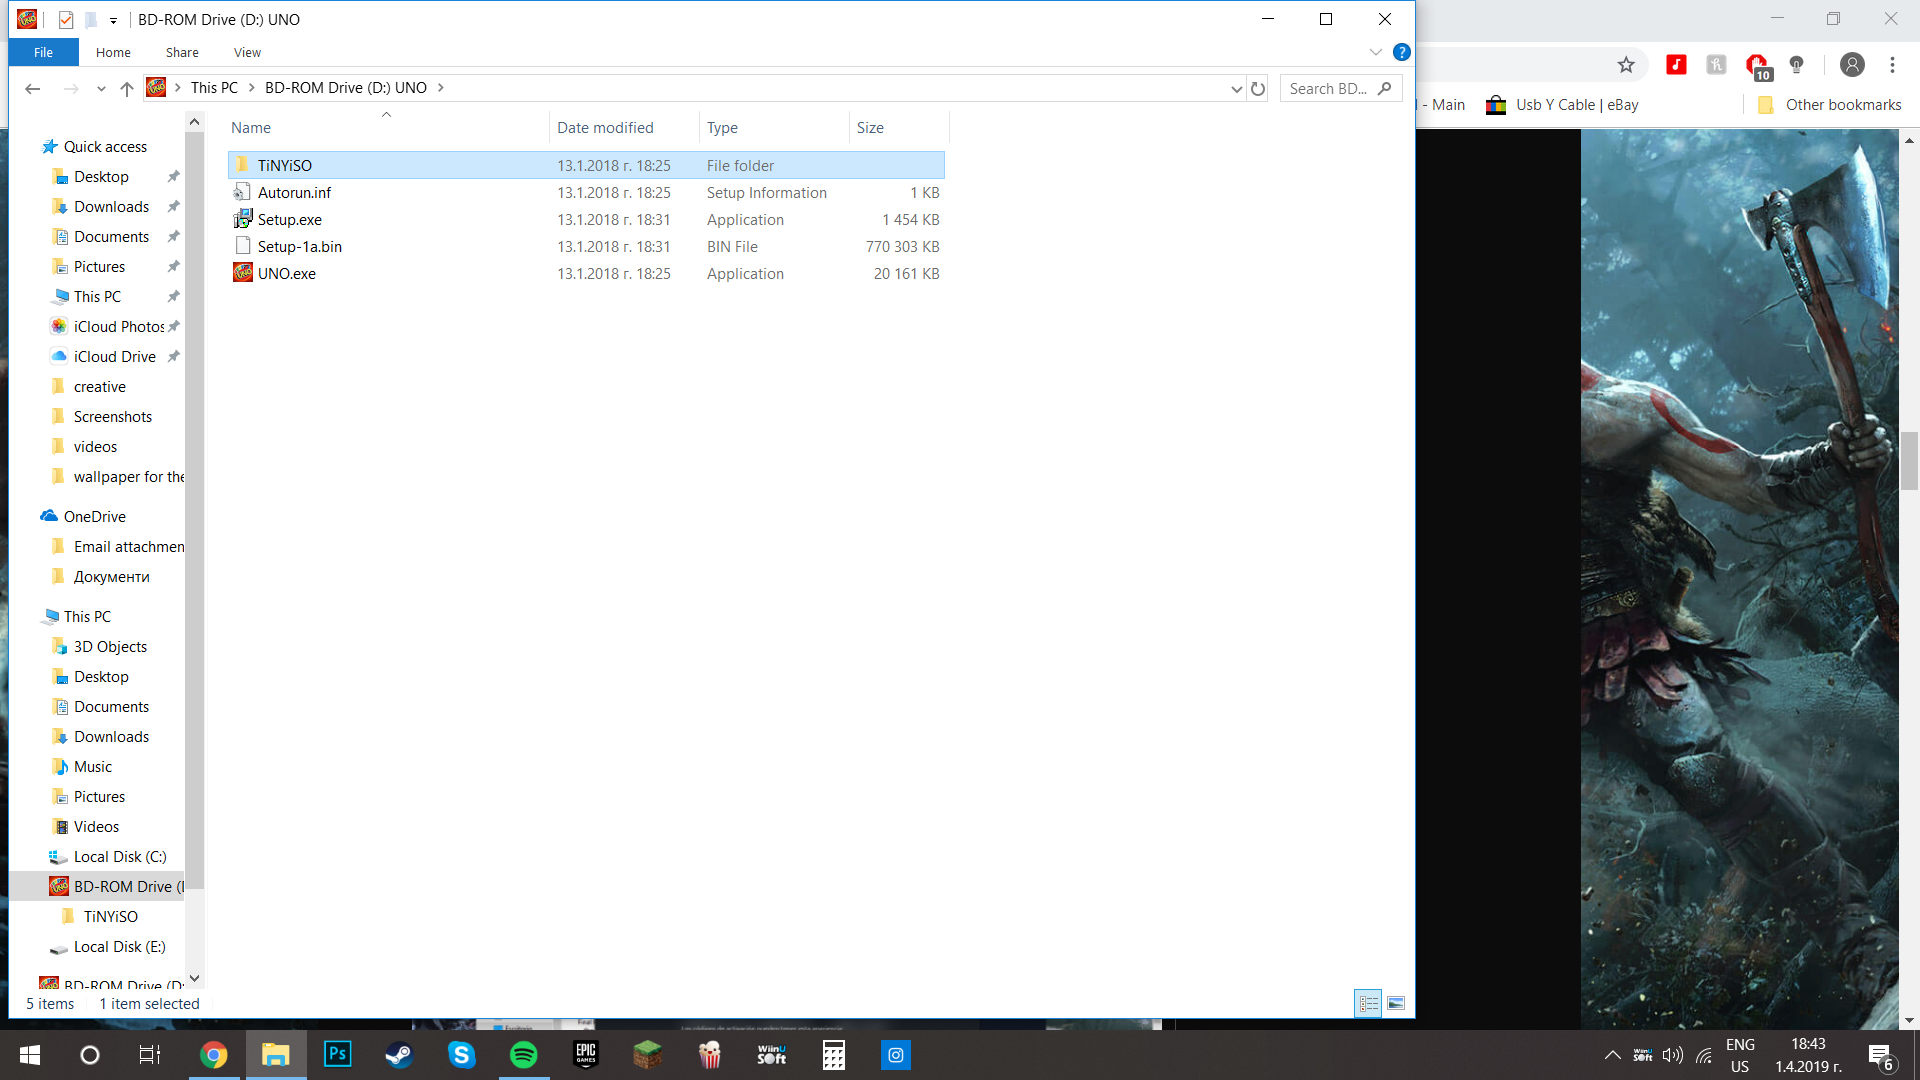
Task: Open the Home ribbon tab
Action: click(x=113, y=52)
